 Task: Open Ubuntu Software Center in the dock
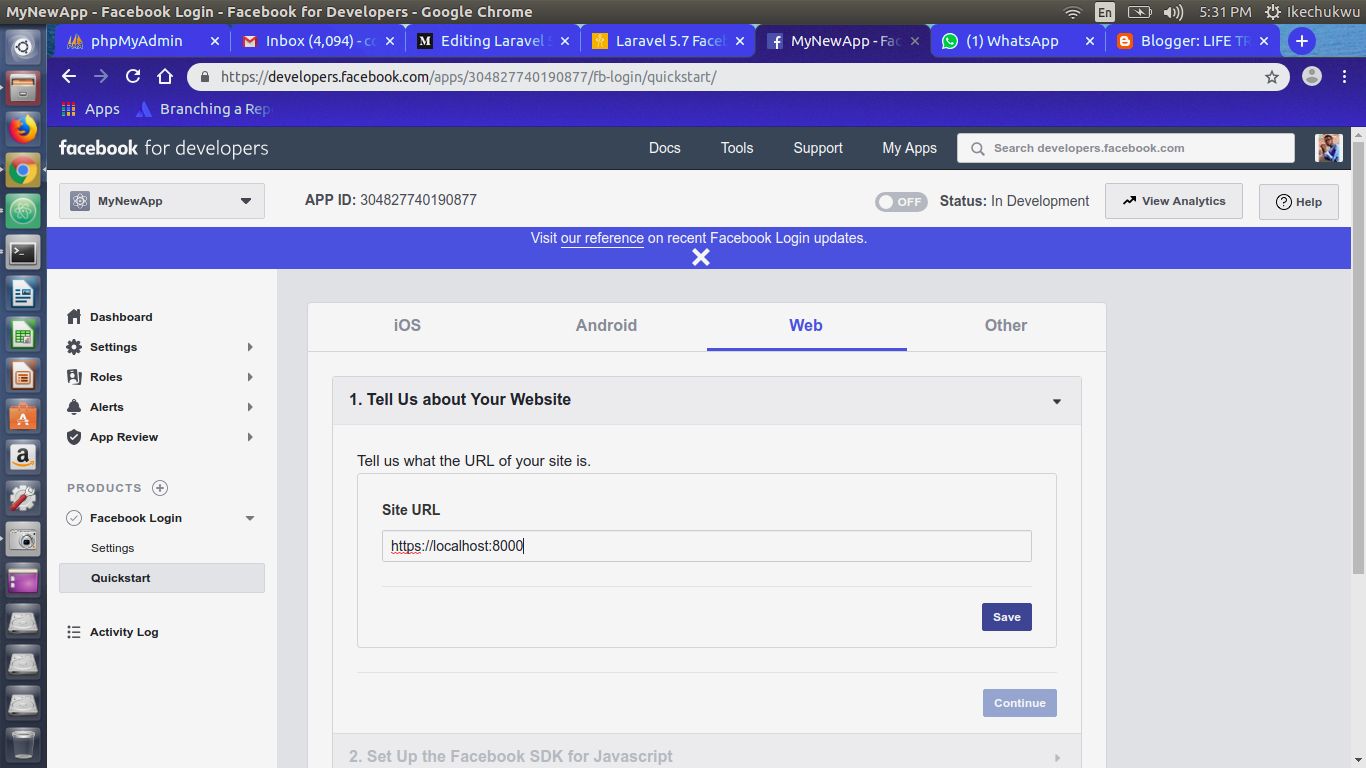click(23, 416)
